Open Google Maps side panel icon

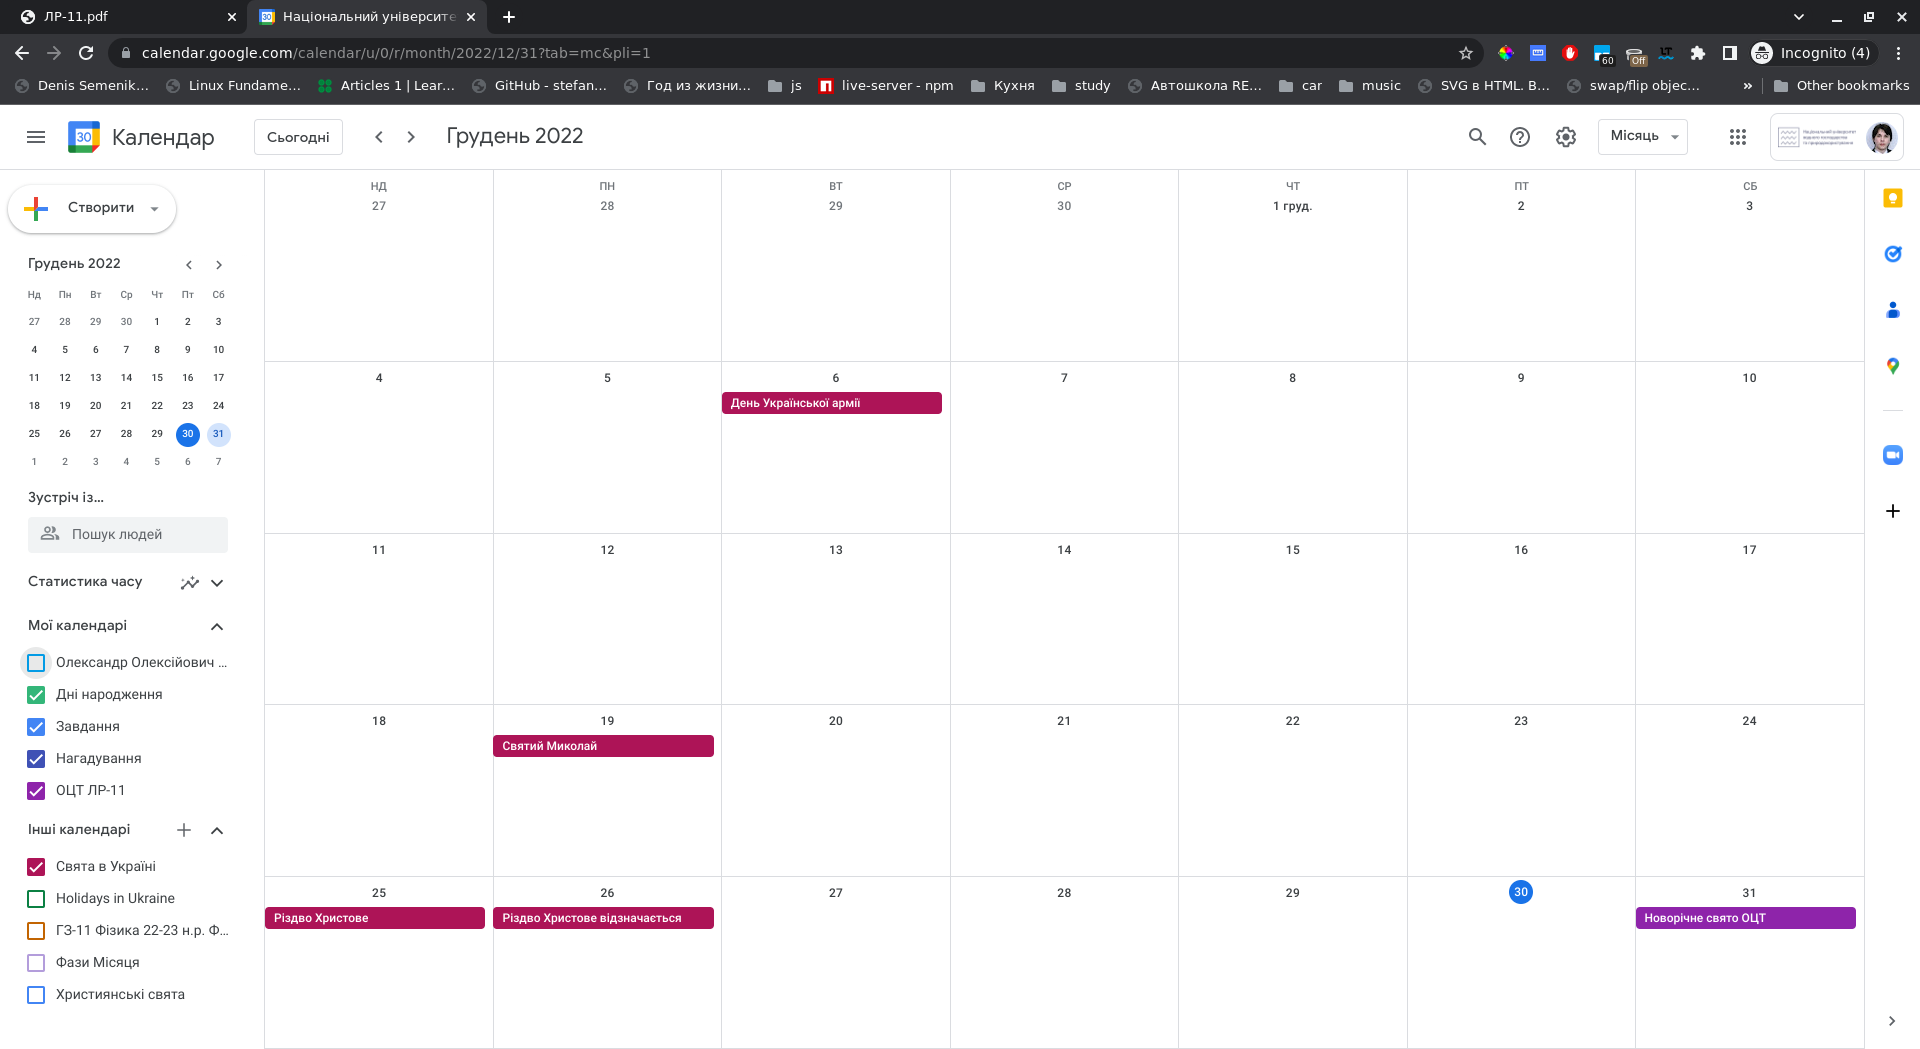coord(1892,366)
